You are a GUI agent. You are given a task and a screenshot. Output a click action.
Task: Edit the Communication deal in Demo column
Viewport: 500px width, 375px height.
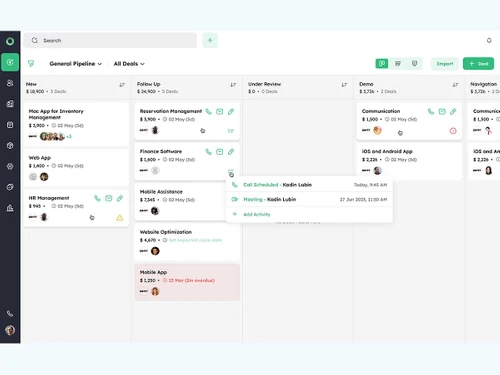453,112
